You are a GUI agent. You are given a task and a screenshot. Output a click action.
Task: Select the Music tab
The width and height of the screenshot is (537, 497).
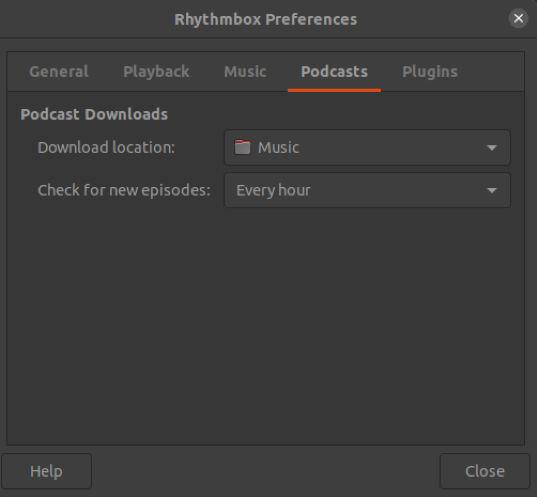(x=245, y=72)
